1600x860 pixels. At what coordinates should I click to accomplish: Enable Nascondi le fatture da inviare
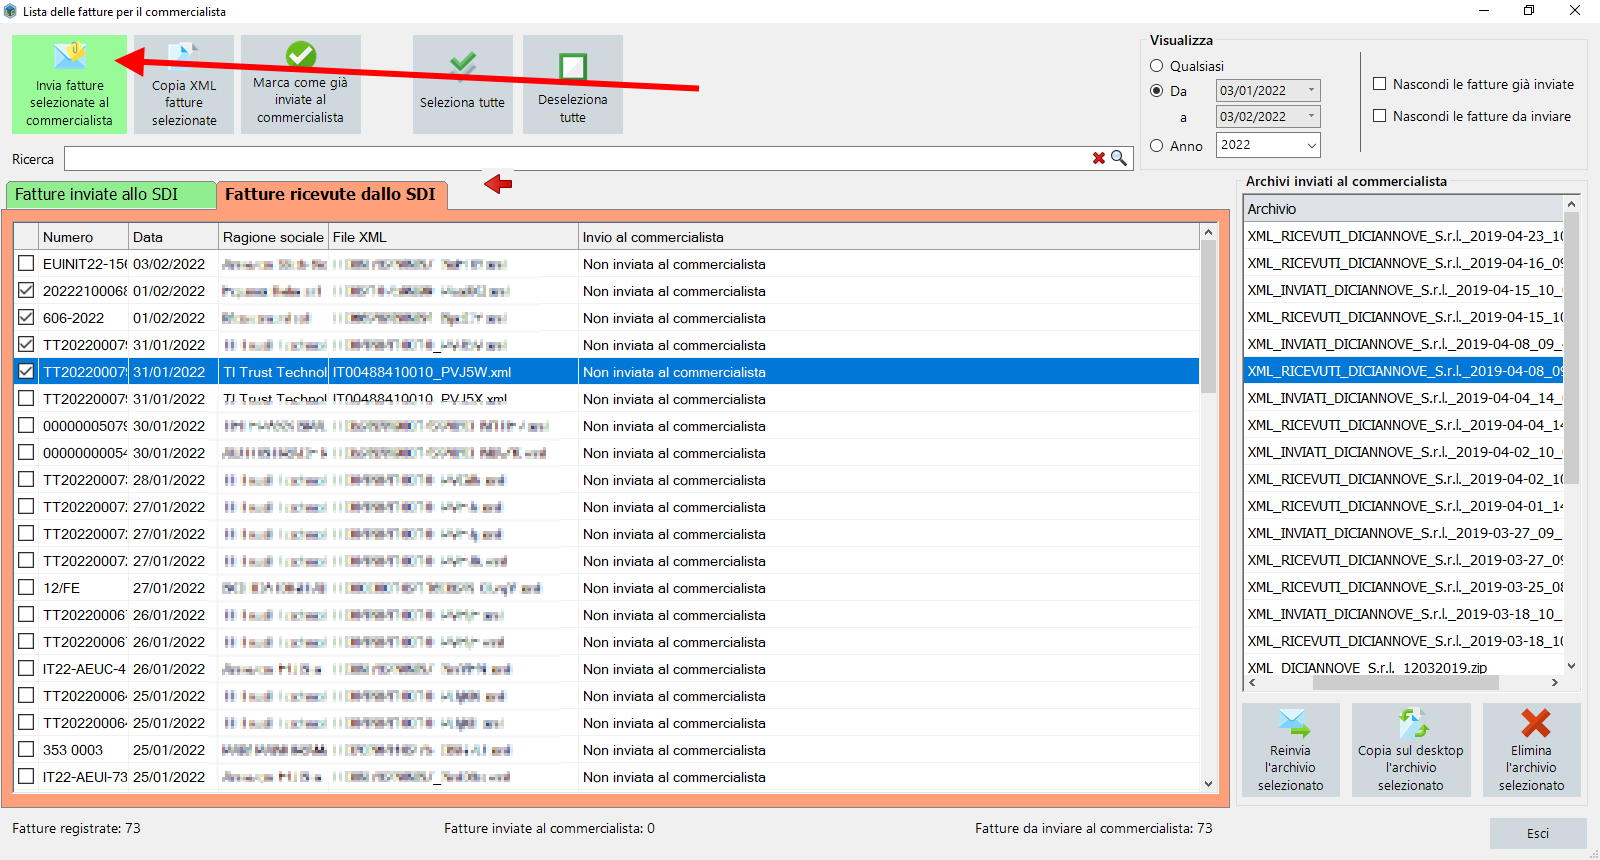[x=1380, y=116]
